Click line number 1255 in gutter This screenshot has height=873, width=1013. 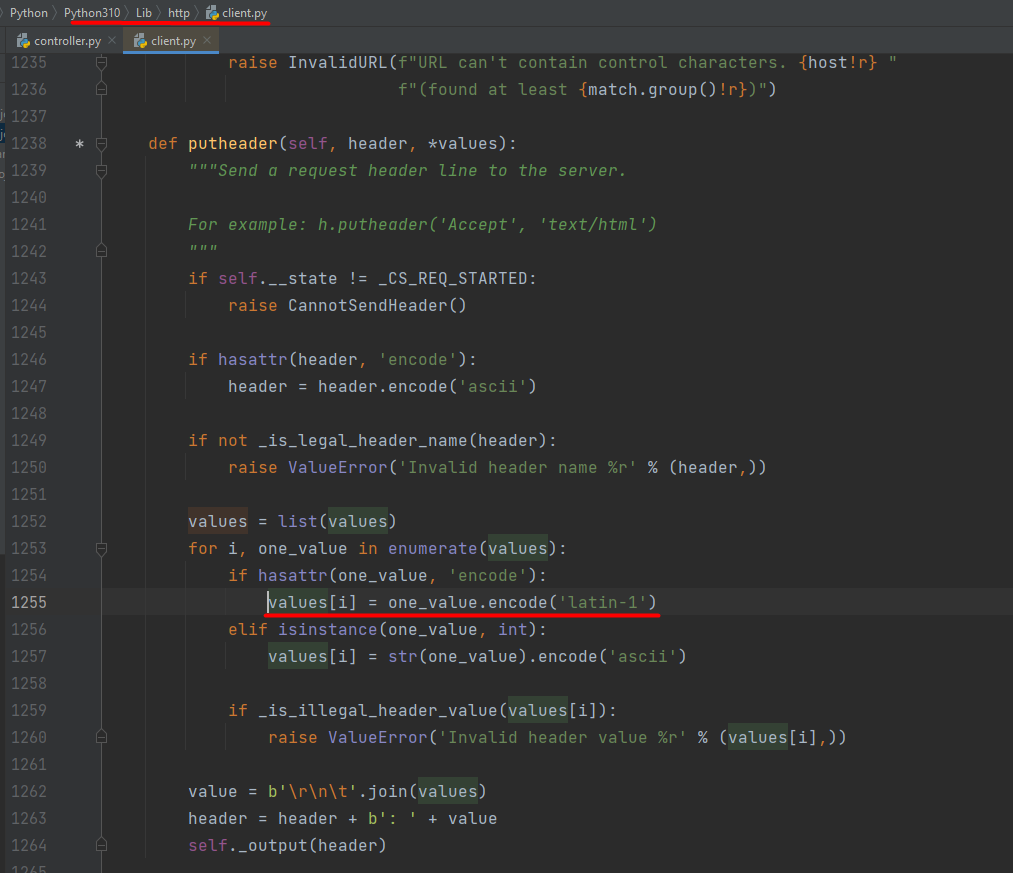[29, 602]
